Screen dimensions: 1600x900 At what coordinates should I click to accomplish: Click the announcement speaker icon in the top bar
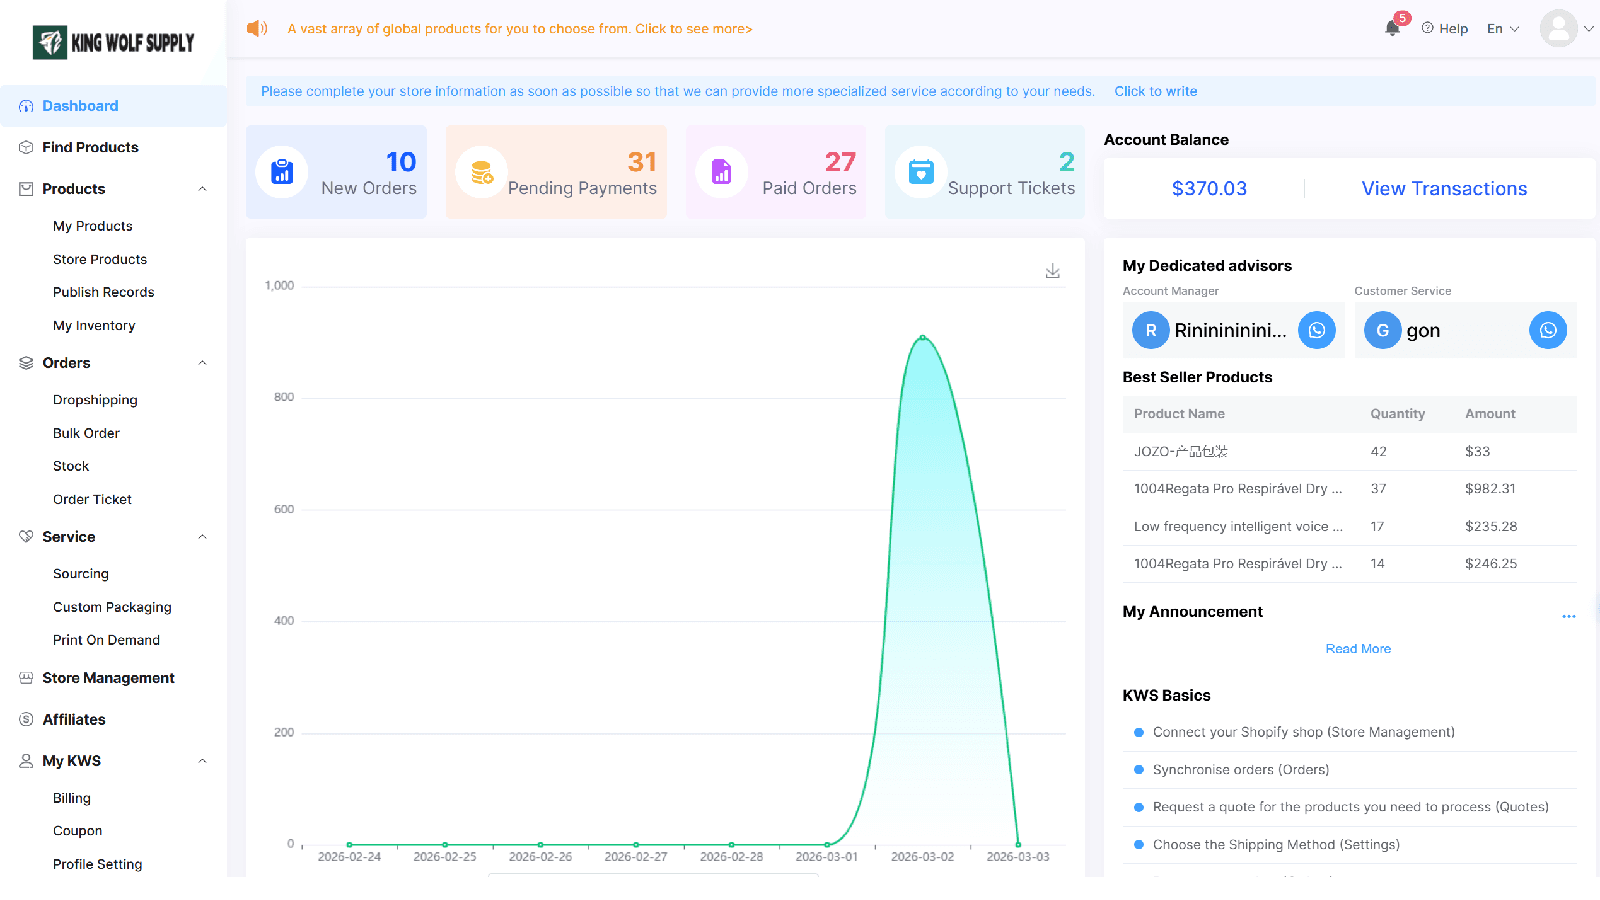click(x=257, y=28)
